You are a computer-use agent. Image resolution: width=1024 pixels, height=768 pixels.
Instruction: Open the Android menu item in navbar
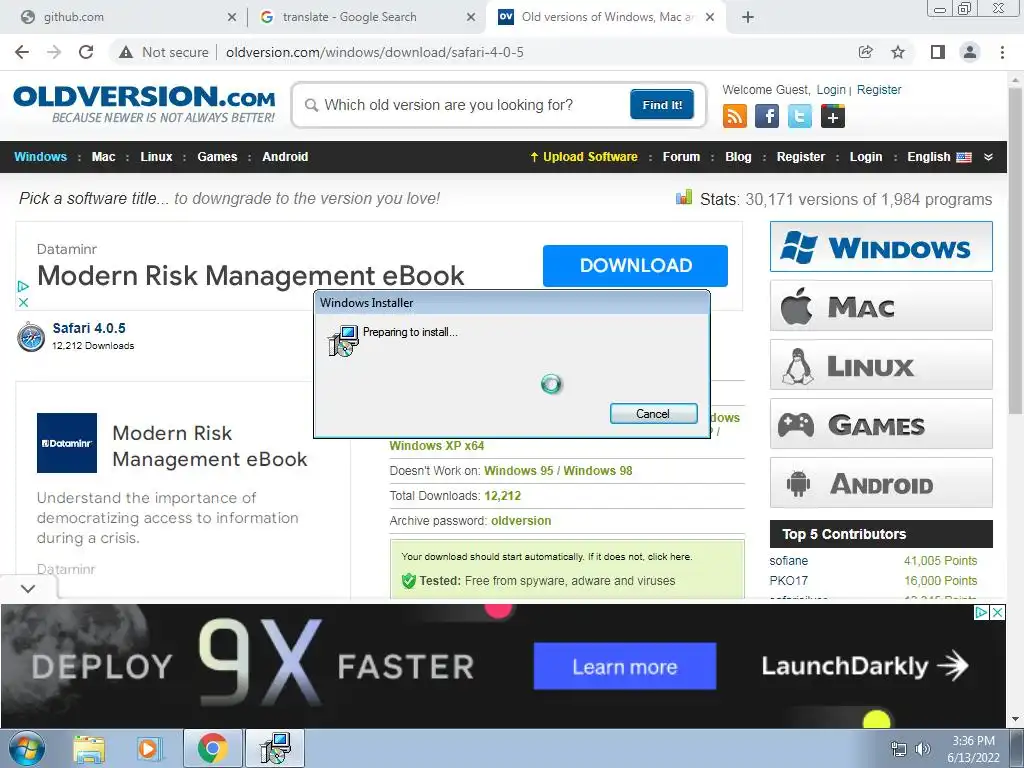pos(285,157)
